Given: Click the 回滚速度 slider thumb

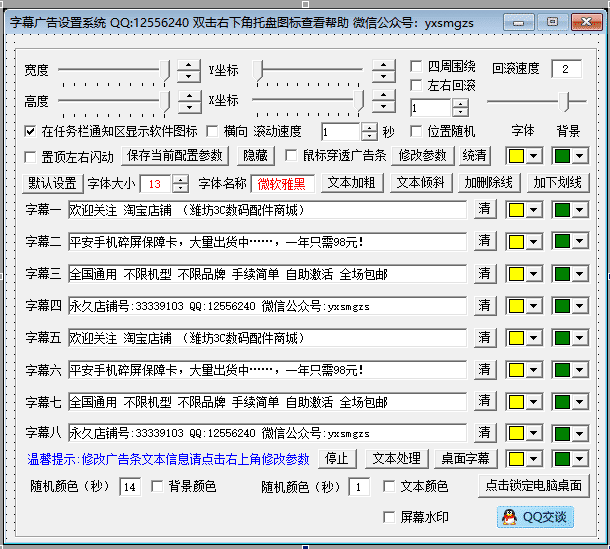Looking at the screenshot, I should click(564, 102).
